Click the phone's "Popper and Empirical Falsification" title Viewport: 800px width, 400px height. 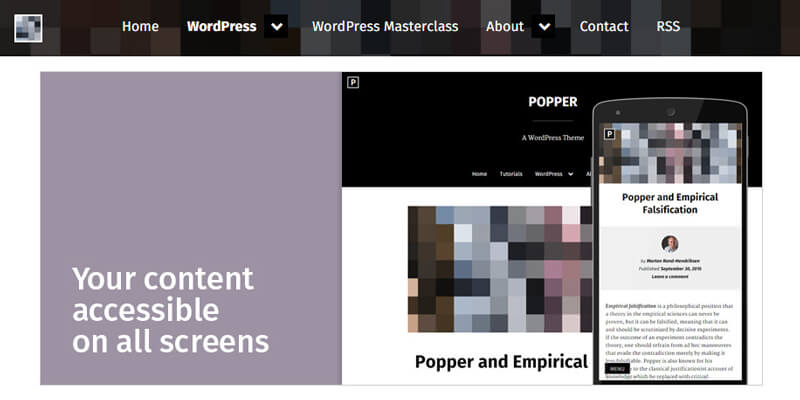click(x=670, y=203)
